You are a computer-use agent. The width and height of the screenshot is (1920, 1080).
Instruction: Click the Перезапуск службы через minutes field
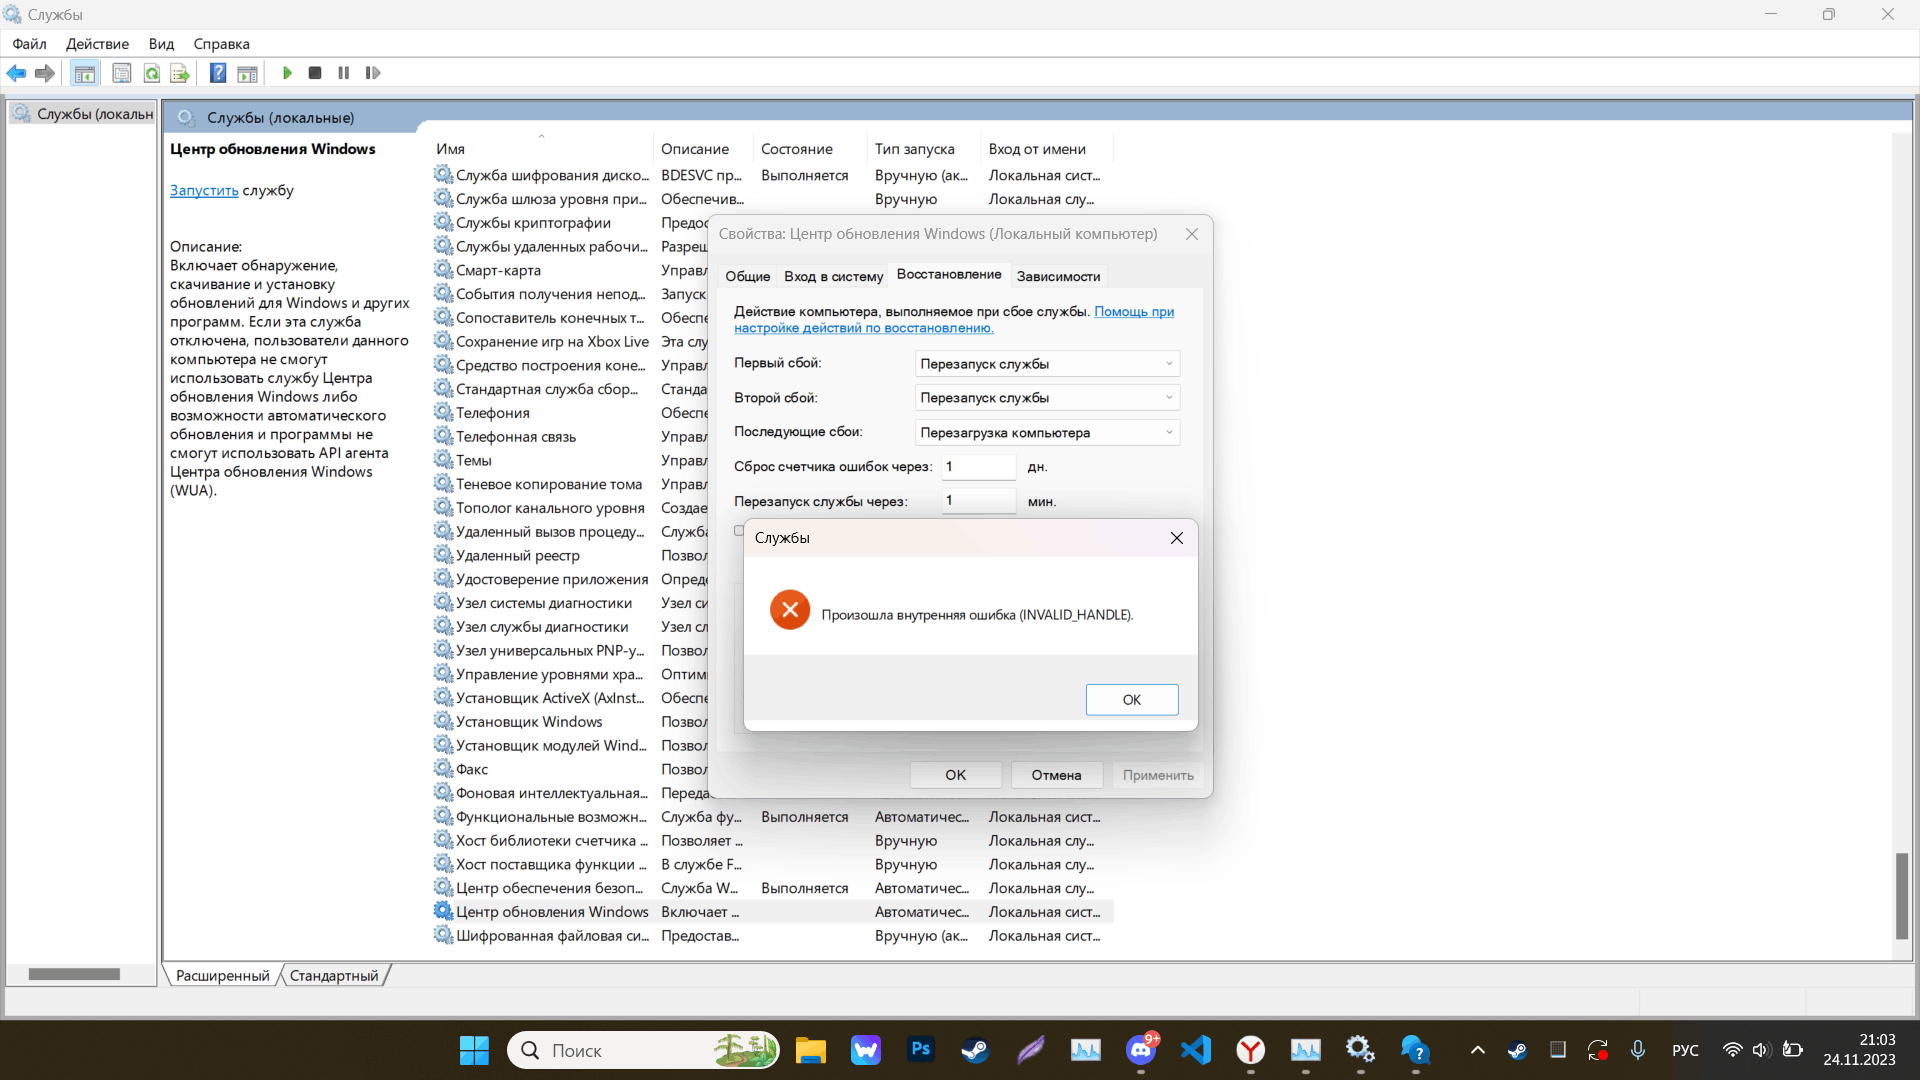coord(978,501)
